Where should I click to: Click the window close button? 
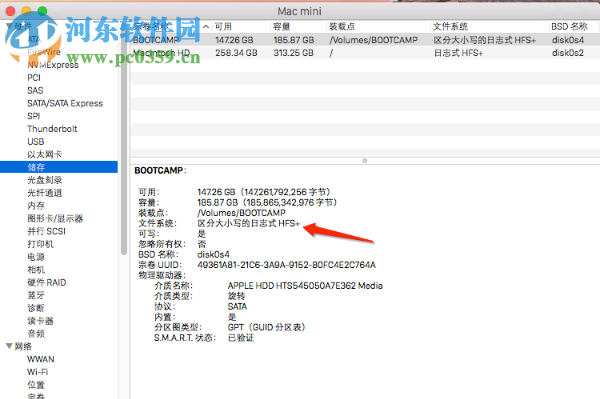pyautogui.click(x=10, y=11)
